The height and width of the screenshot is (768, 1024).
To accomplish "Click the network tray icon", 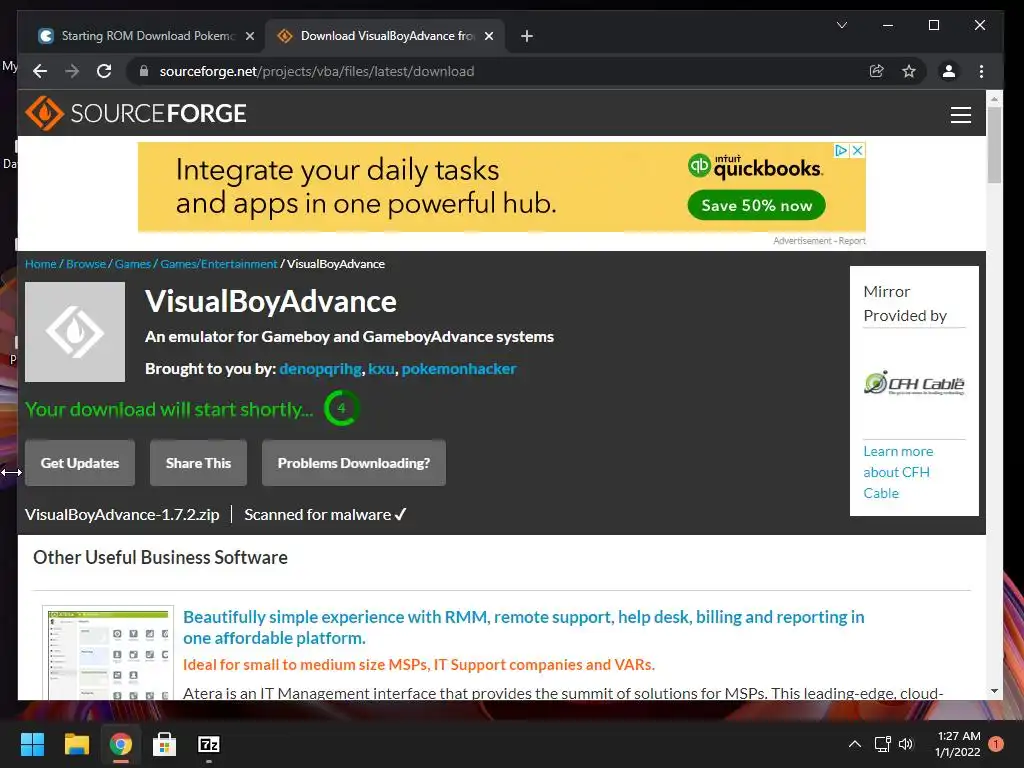I will point(882,744).
